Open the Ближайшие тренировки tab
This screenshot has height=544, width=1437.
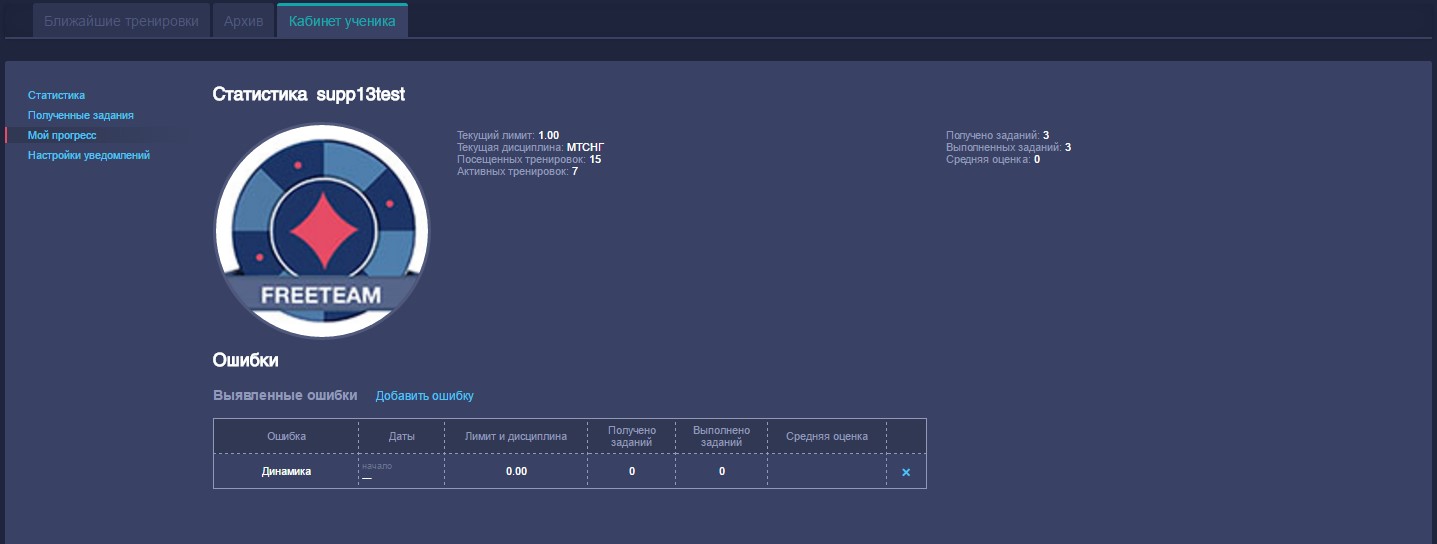click(121, 21)
